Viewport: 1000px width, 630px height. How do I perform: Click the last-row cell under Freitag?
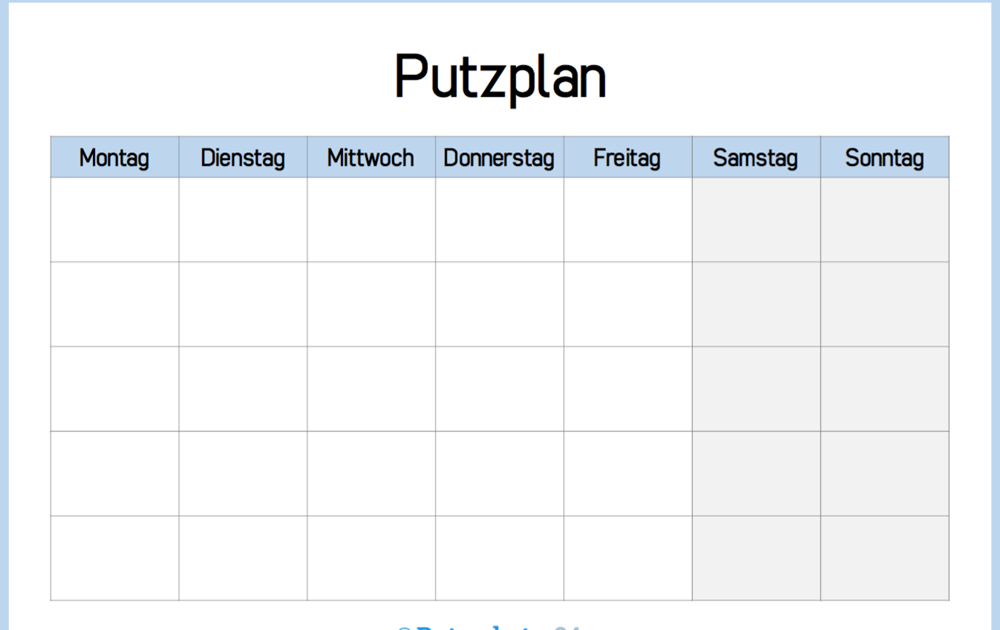[628, 558]
